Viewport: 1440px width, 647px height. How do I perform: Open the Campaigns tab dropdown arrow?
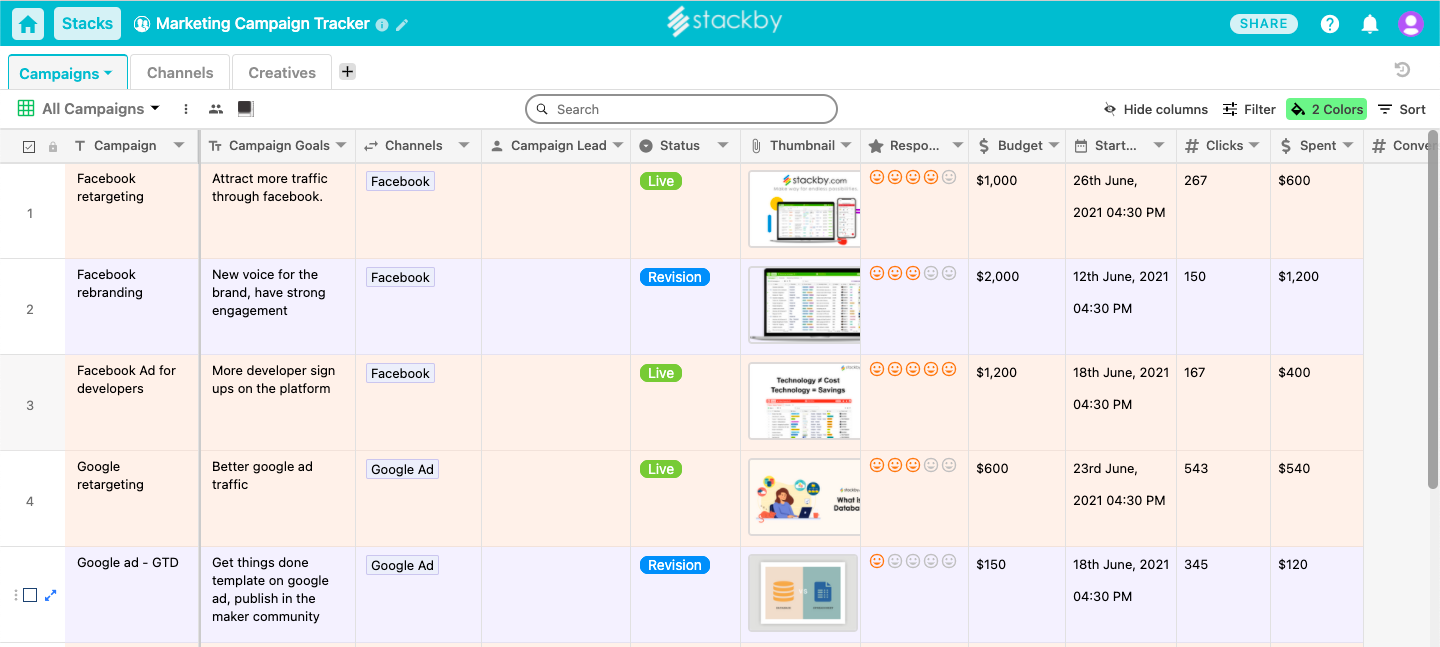tap(107, 74)
